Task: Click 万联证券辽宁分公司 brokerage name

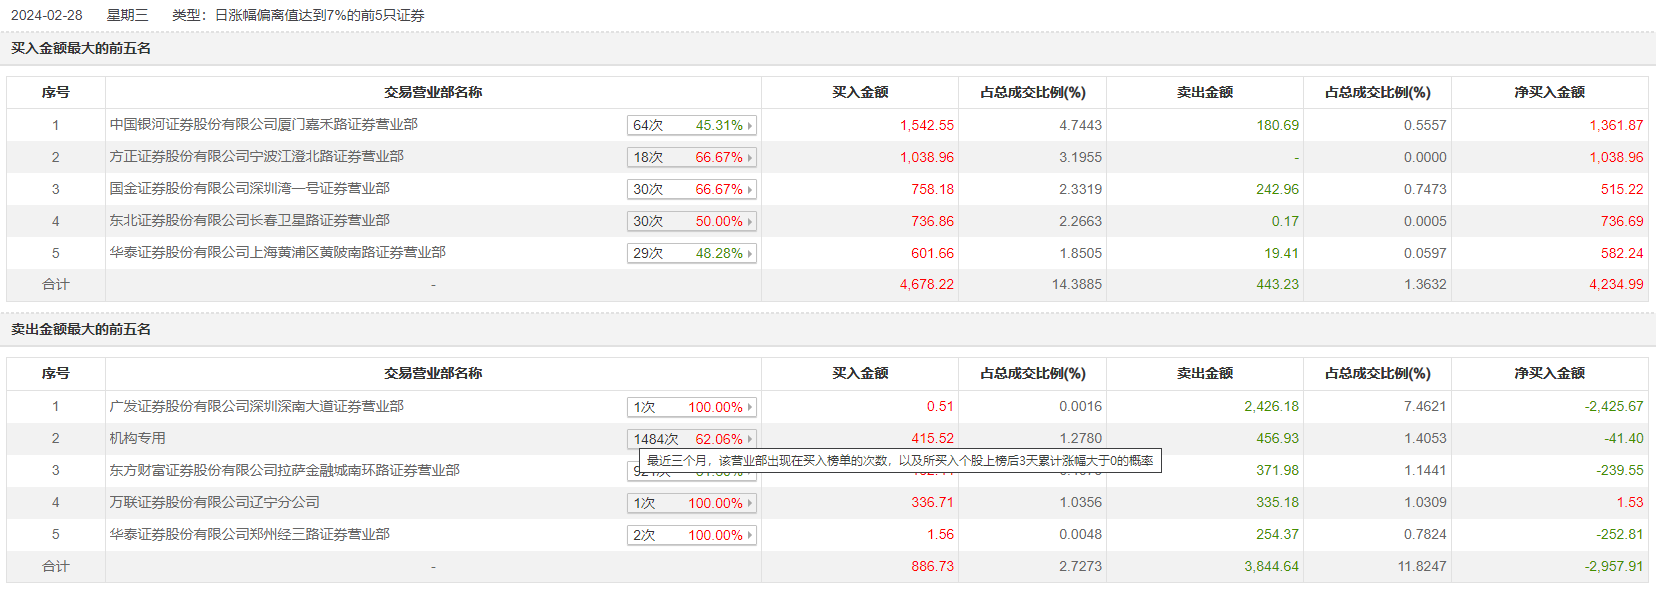Action: pos(214,502)
